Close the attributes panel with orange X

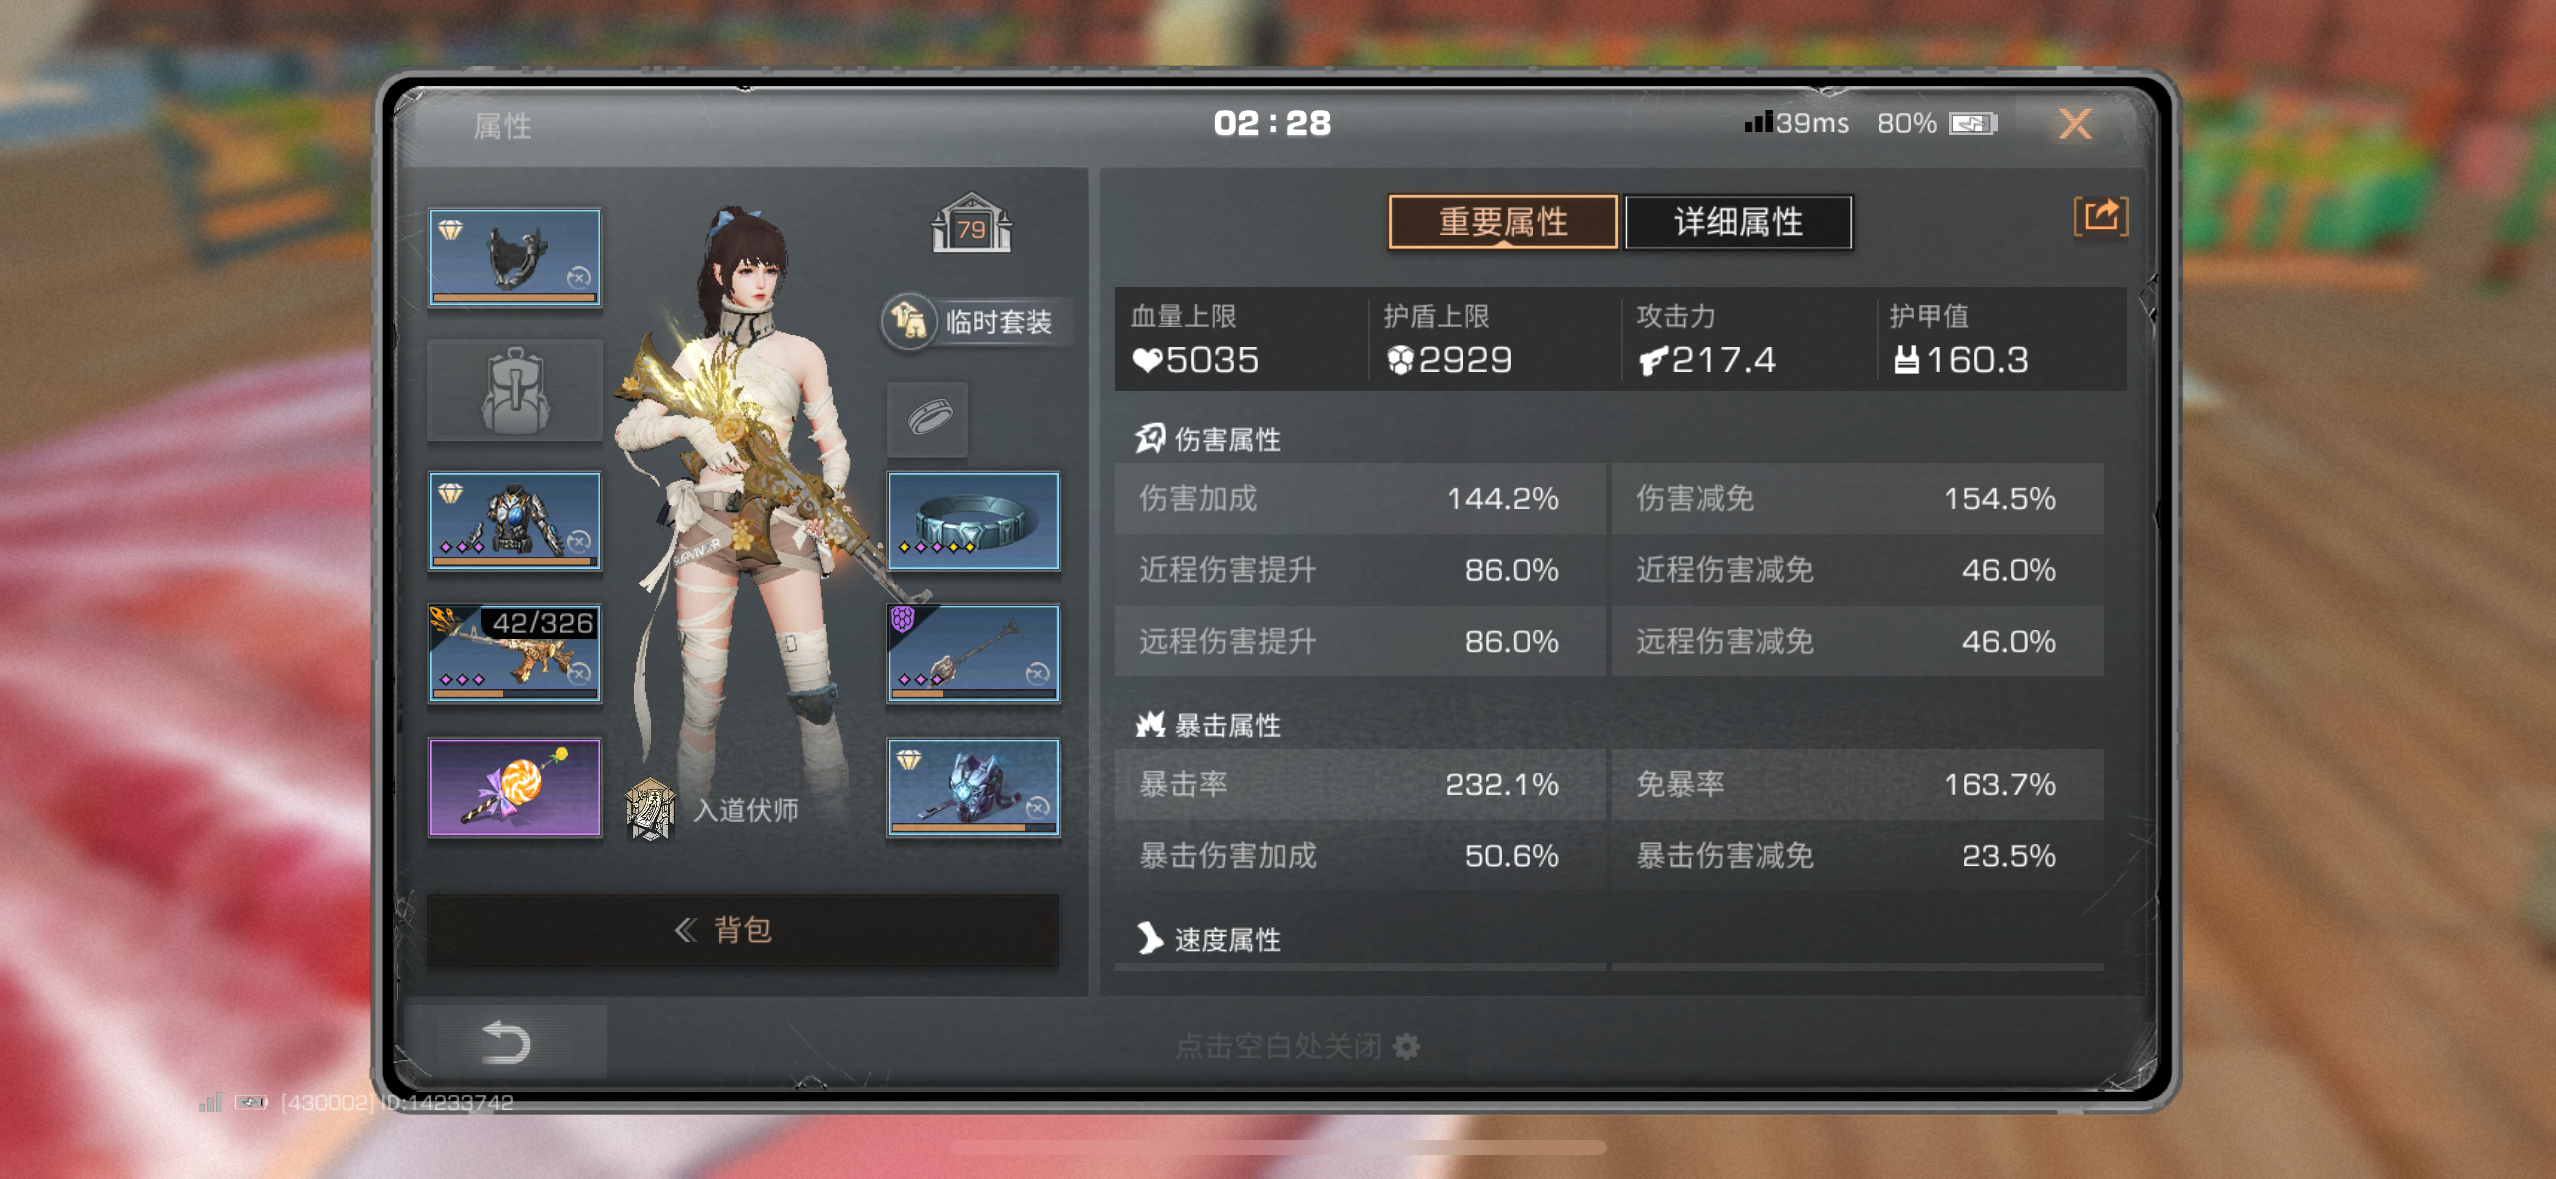(x=2075, y=124)
